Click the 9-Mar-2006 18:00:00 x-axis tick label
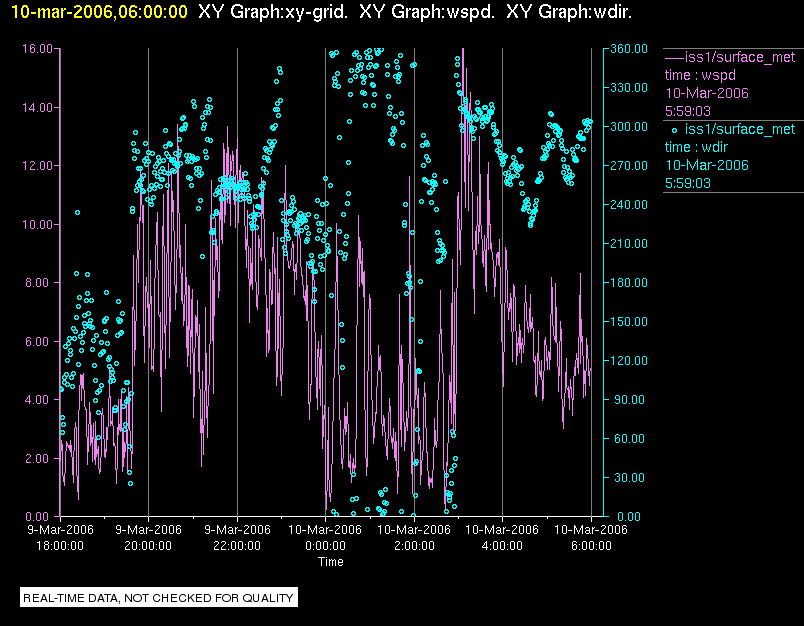This screenshot has height=626, width=804. coord(60,538)
